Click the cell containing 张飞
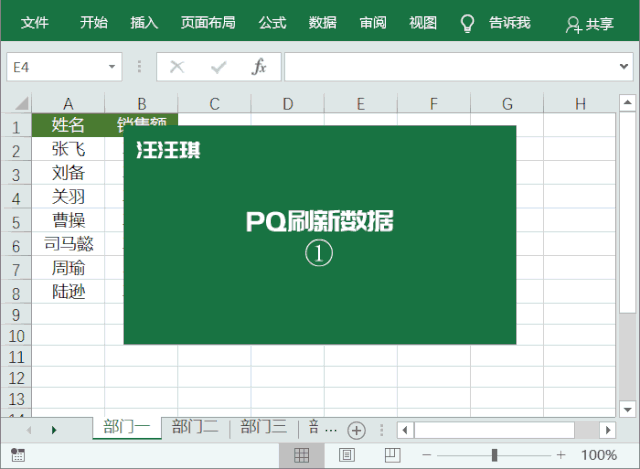The image size is (640, 469). (68, 149)
